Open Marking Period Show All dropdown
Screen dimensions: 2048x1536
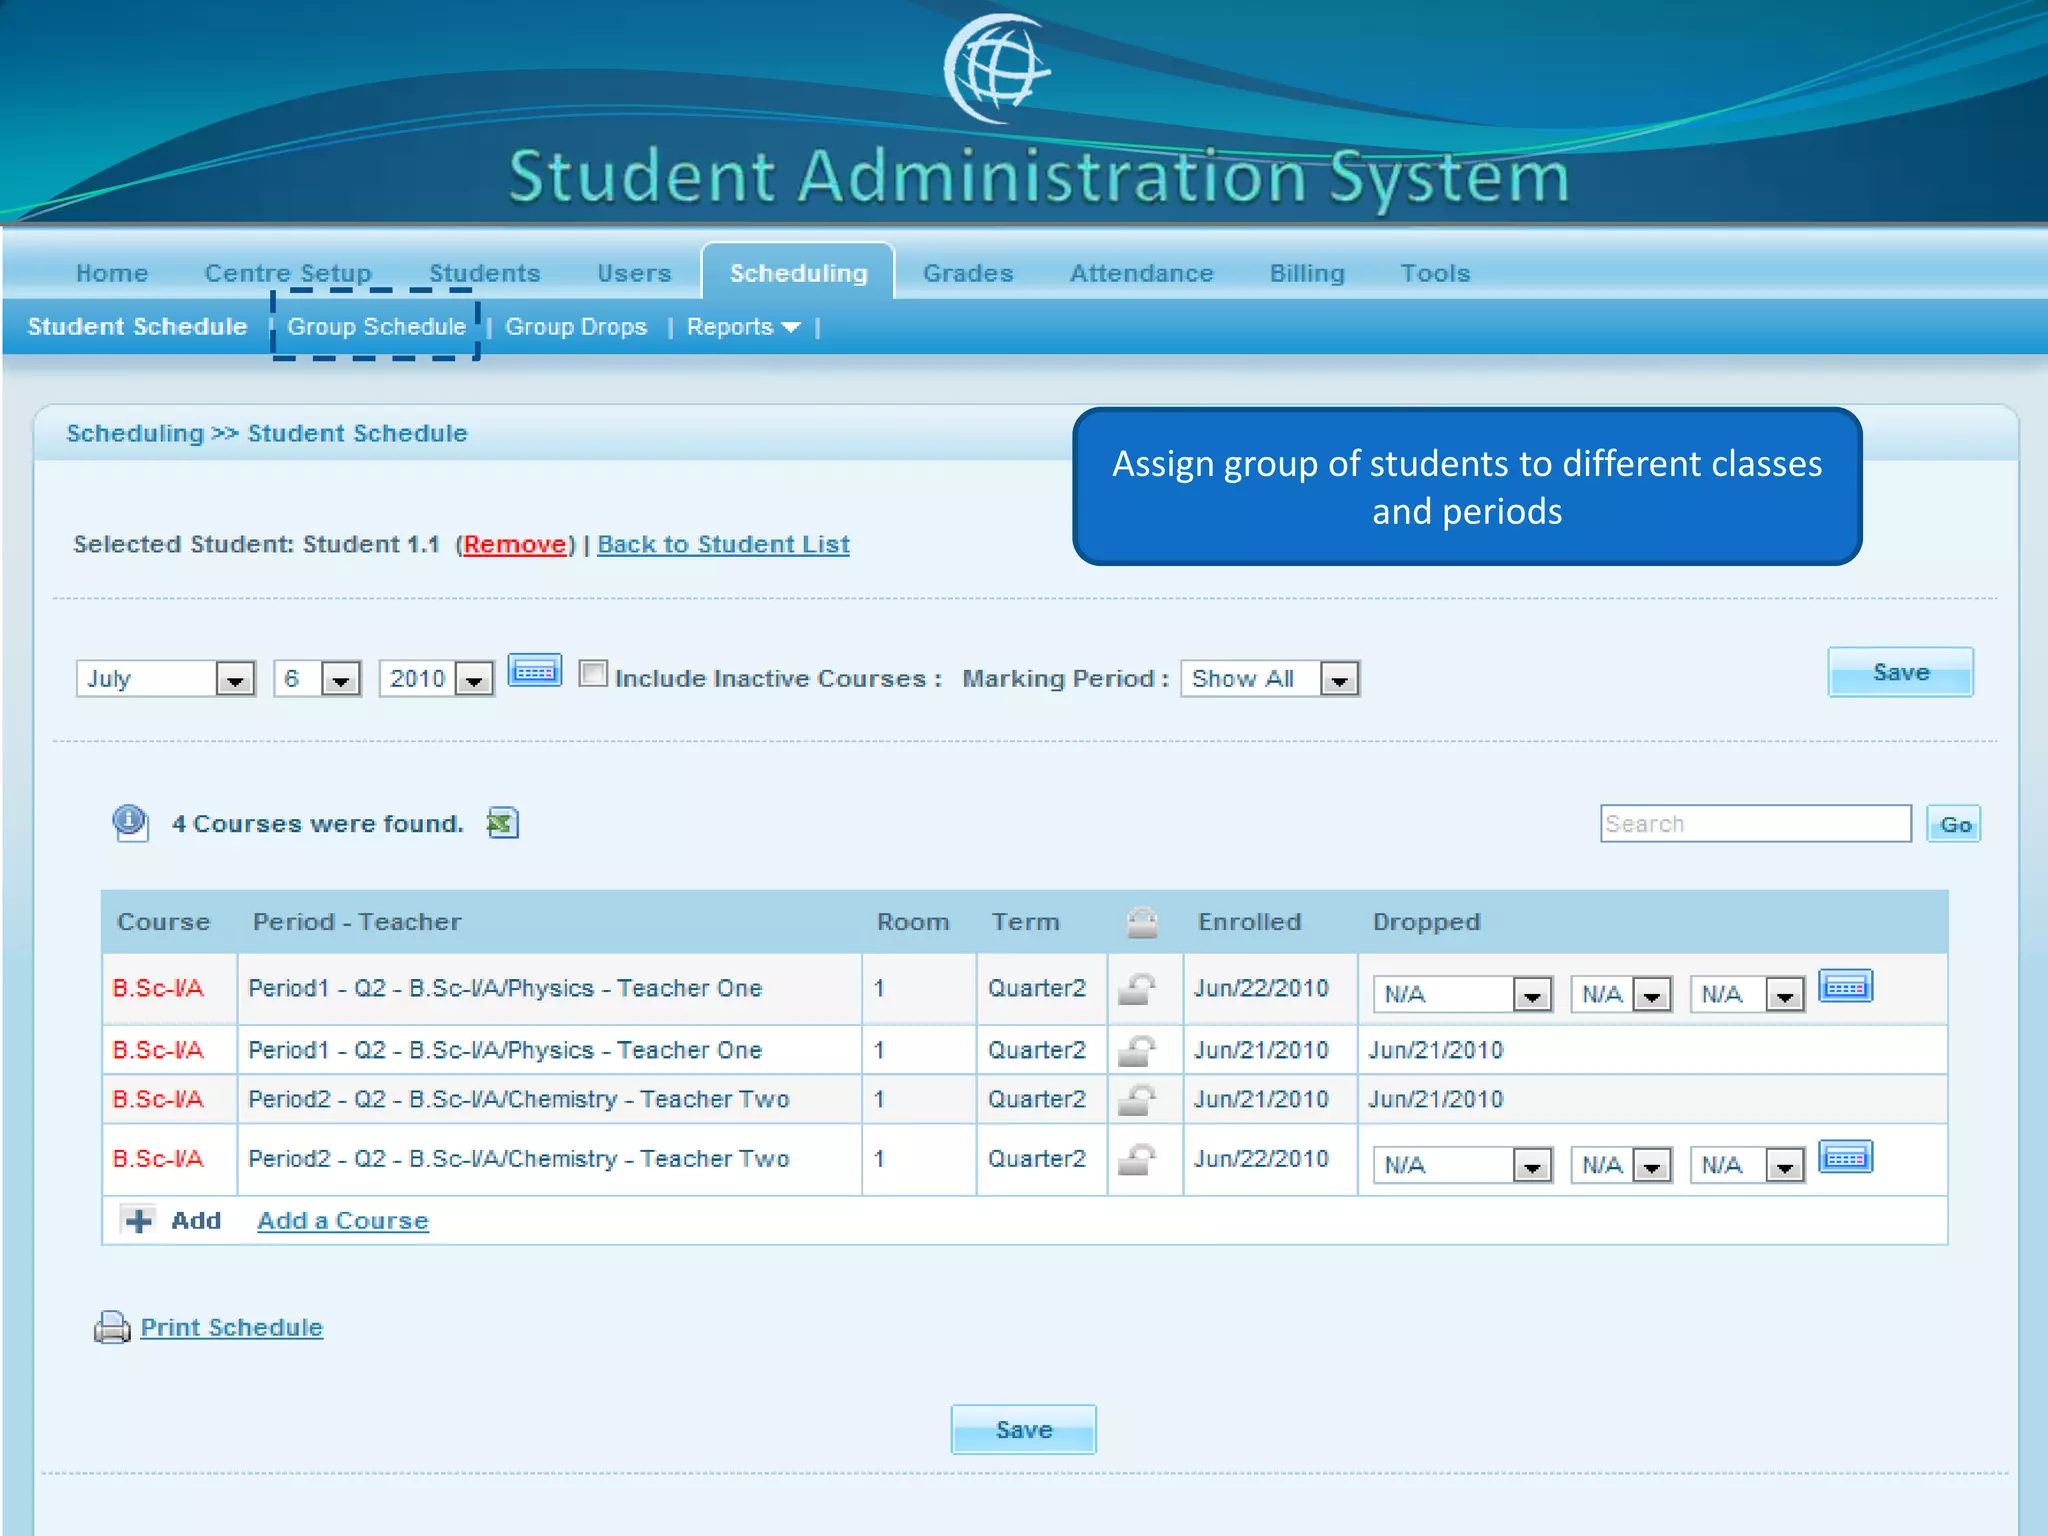(1270, 679)
